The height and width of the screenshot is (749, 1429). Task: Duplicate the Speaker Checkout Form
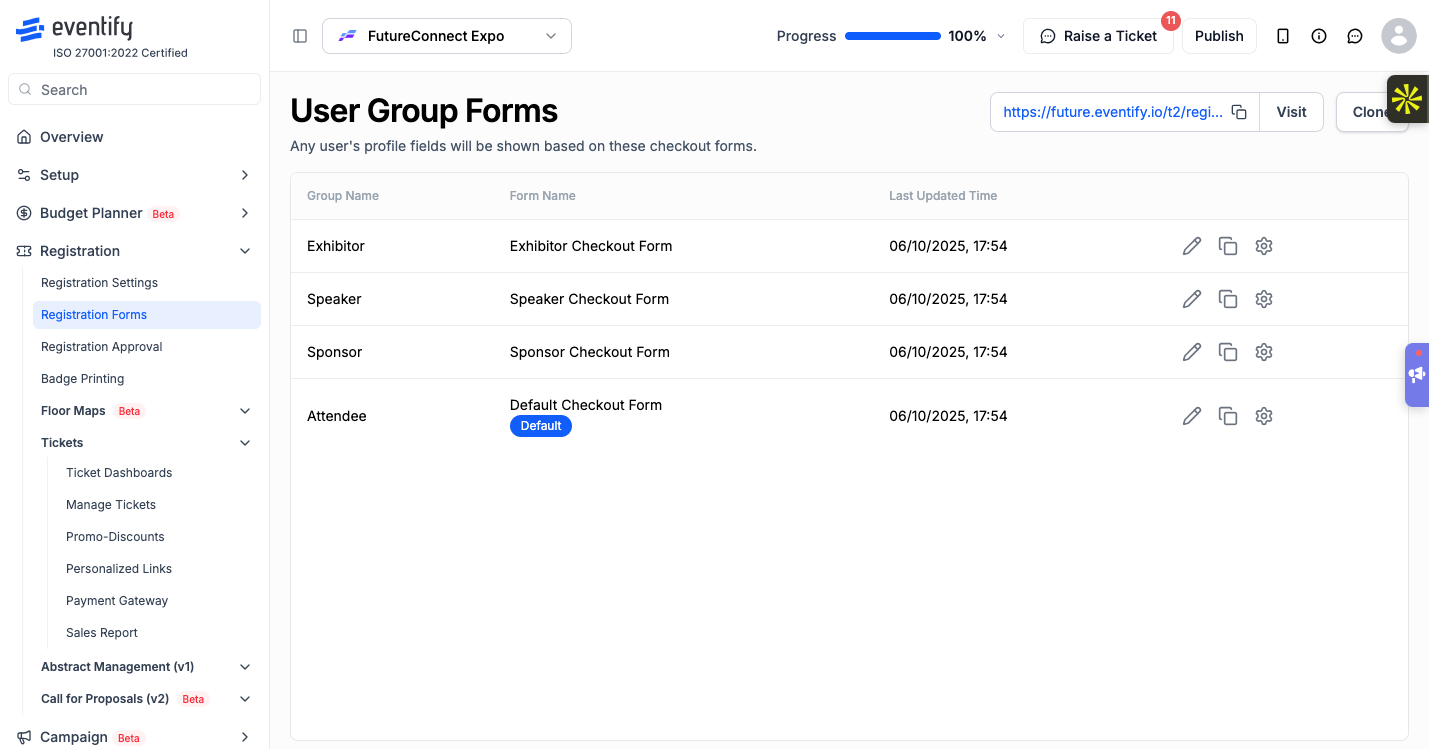(x=1228, y=299)
